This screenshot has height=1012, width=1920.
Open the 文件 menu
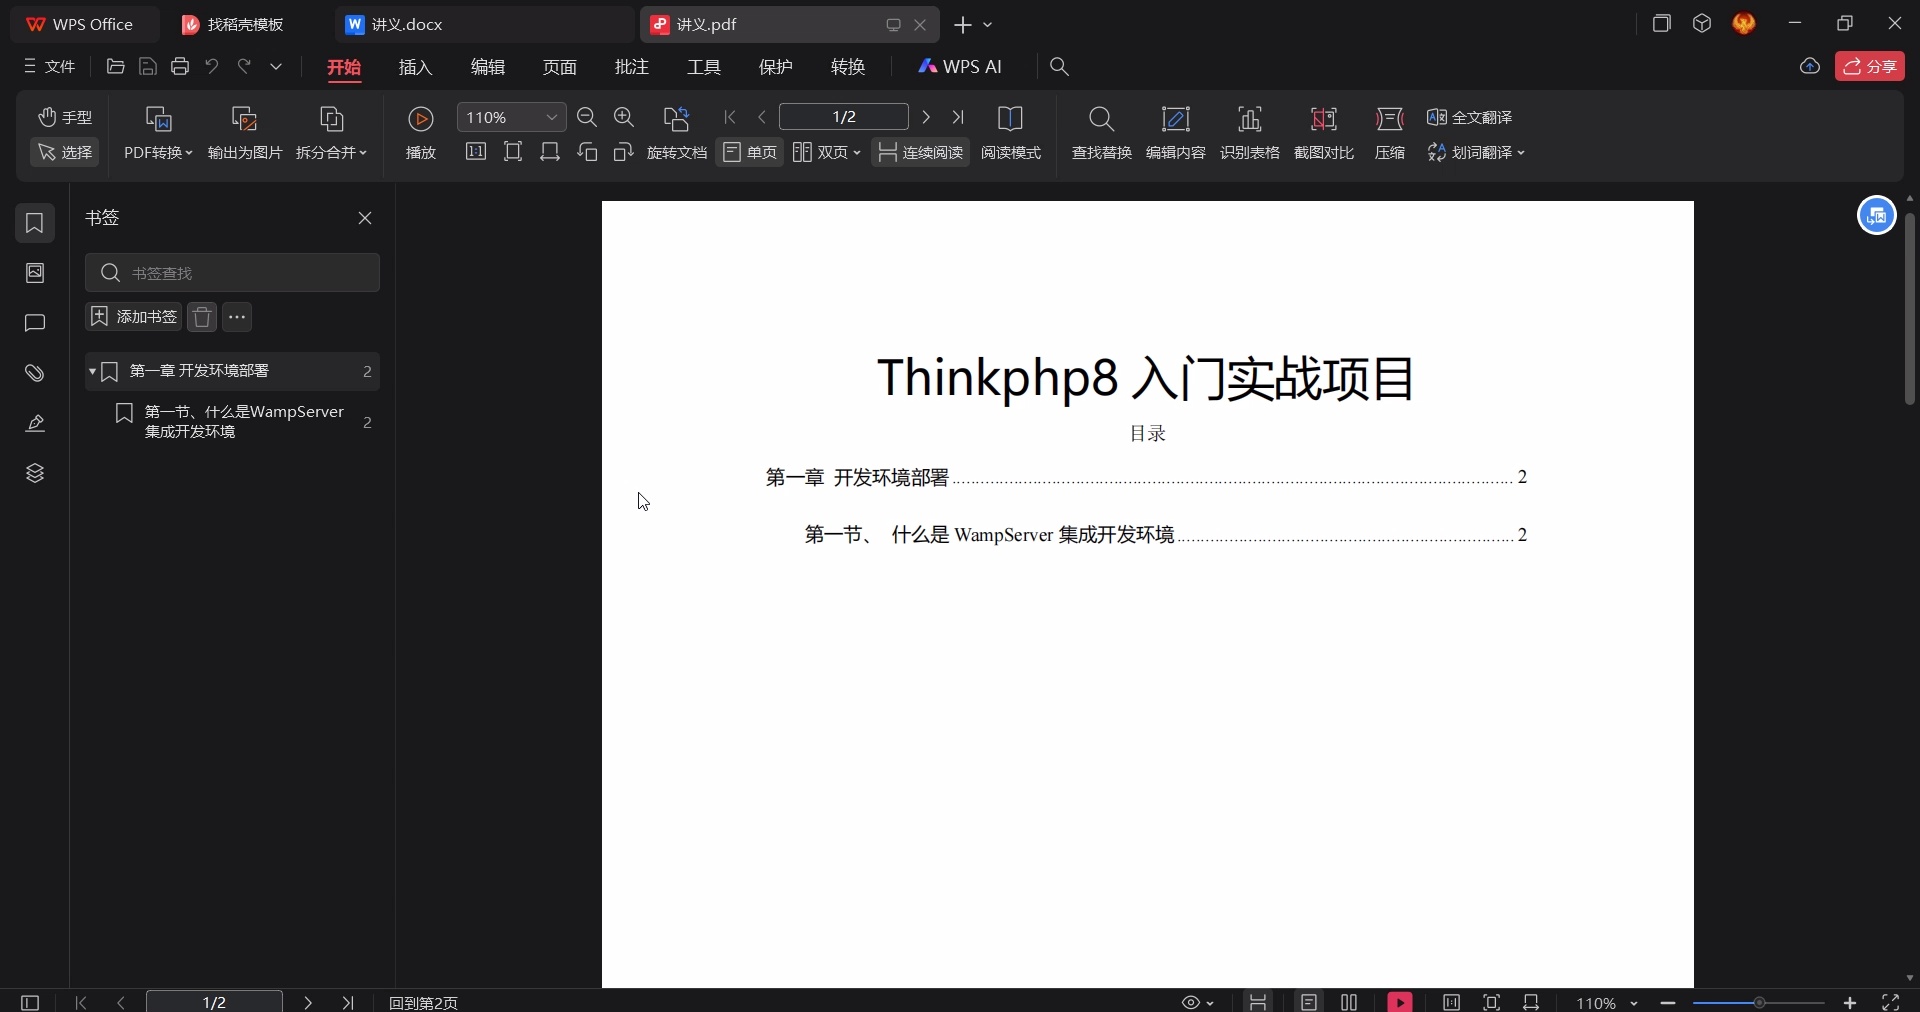[x=50, y=67]
